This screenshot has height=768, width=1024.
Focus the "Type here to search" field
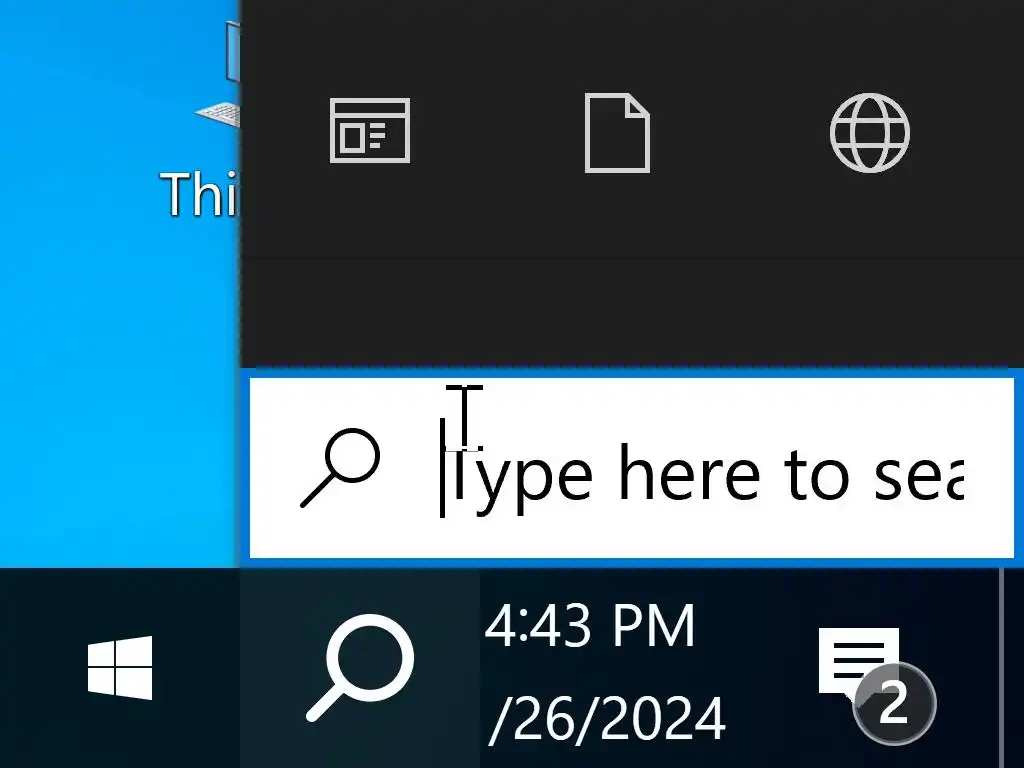point(632,468)
